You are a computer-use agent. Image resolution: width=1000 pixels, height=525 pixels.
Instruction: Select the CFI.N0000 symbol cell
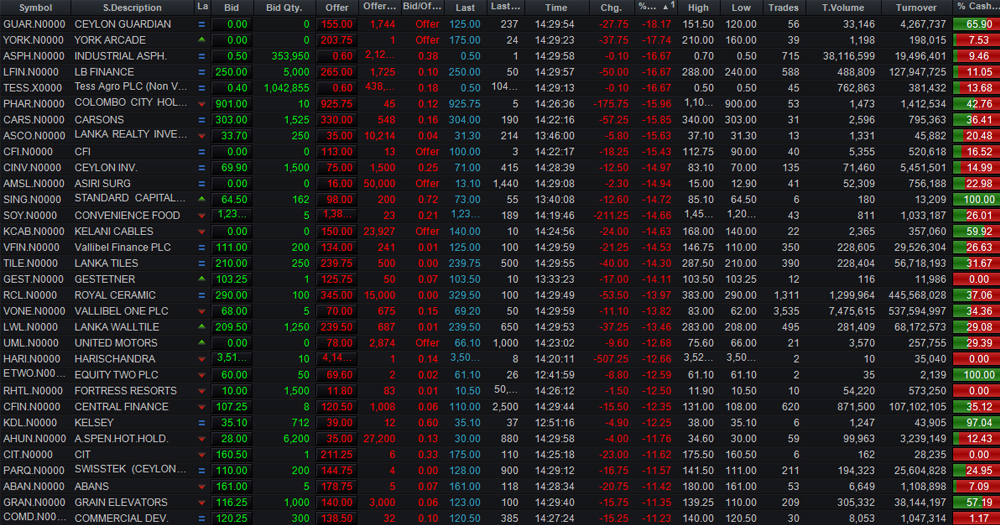click(28, 152)
